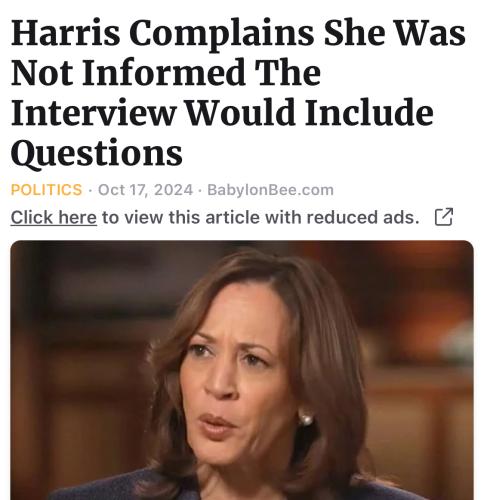Select the word "Questions" in the headline
484x500 pixels.
(97, 153)
